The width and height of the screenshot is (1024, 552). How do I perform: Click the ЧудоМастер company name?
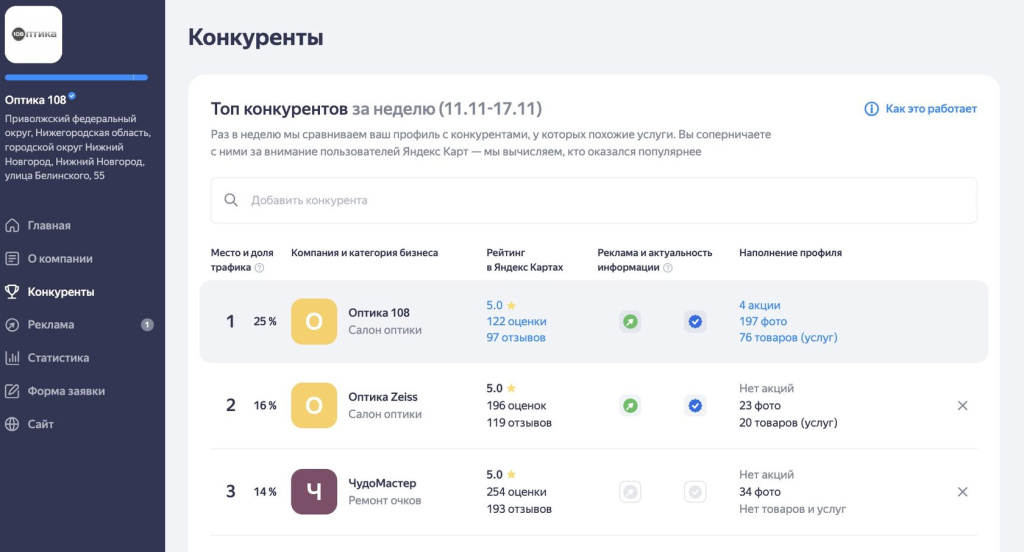click(x=382, y=483)
